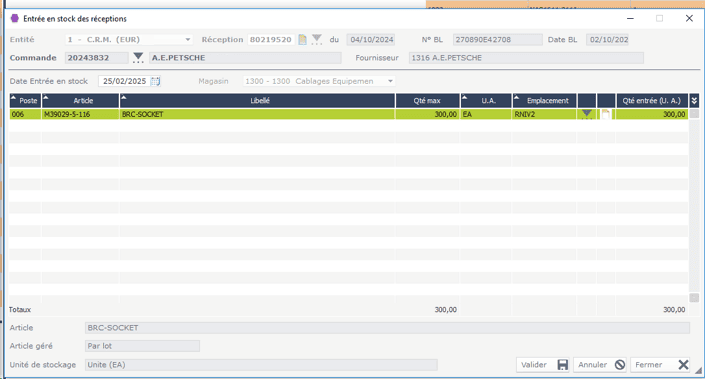The image size is (705, 379).
Task: Click the Annuler button
Action: point(601,365)
